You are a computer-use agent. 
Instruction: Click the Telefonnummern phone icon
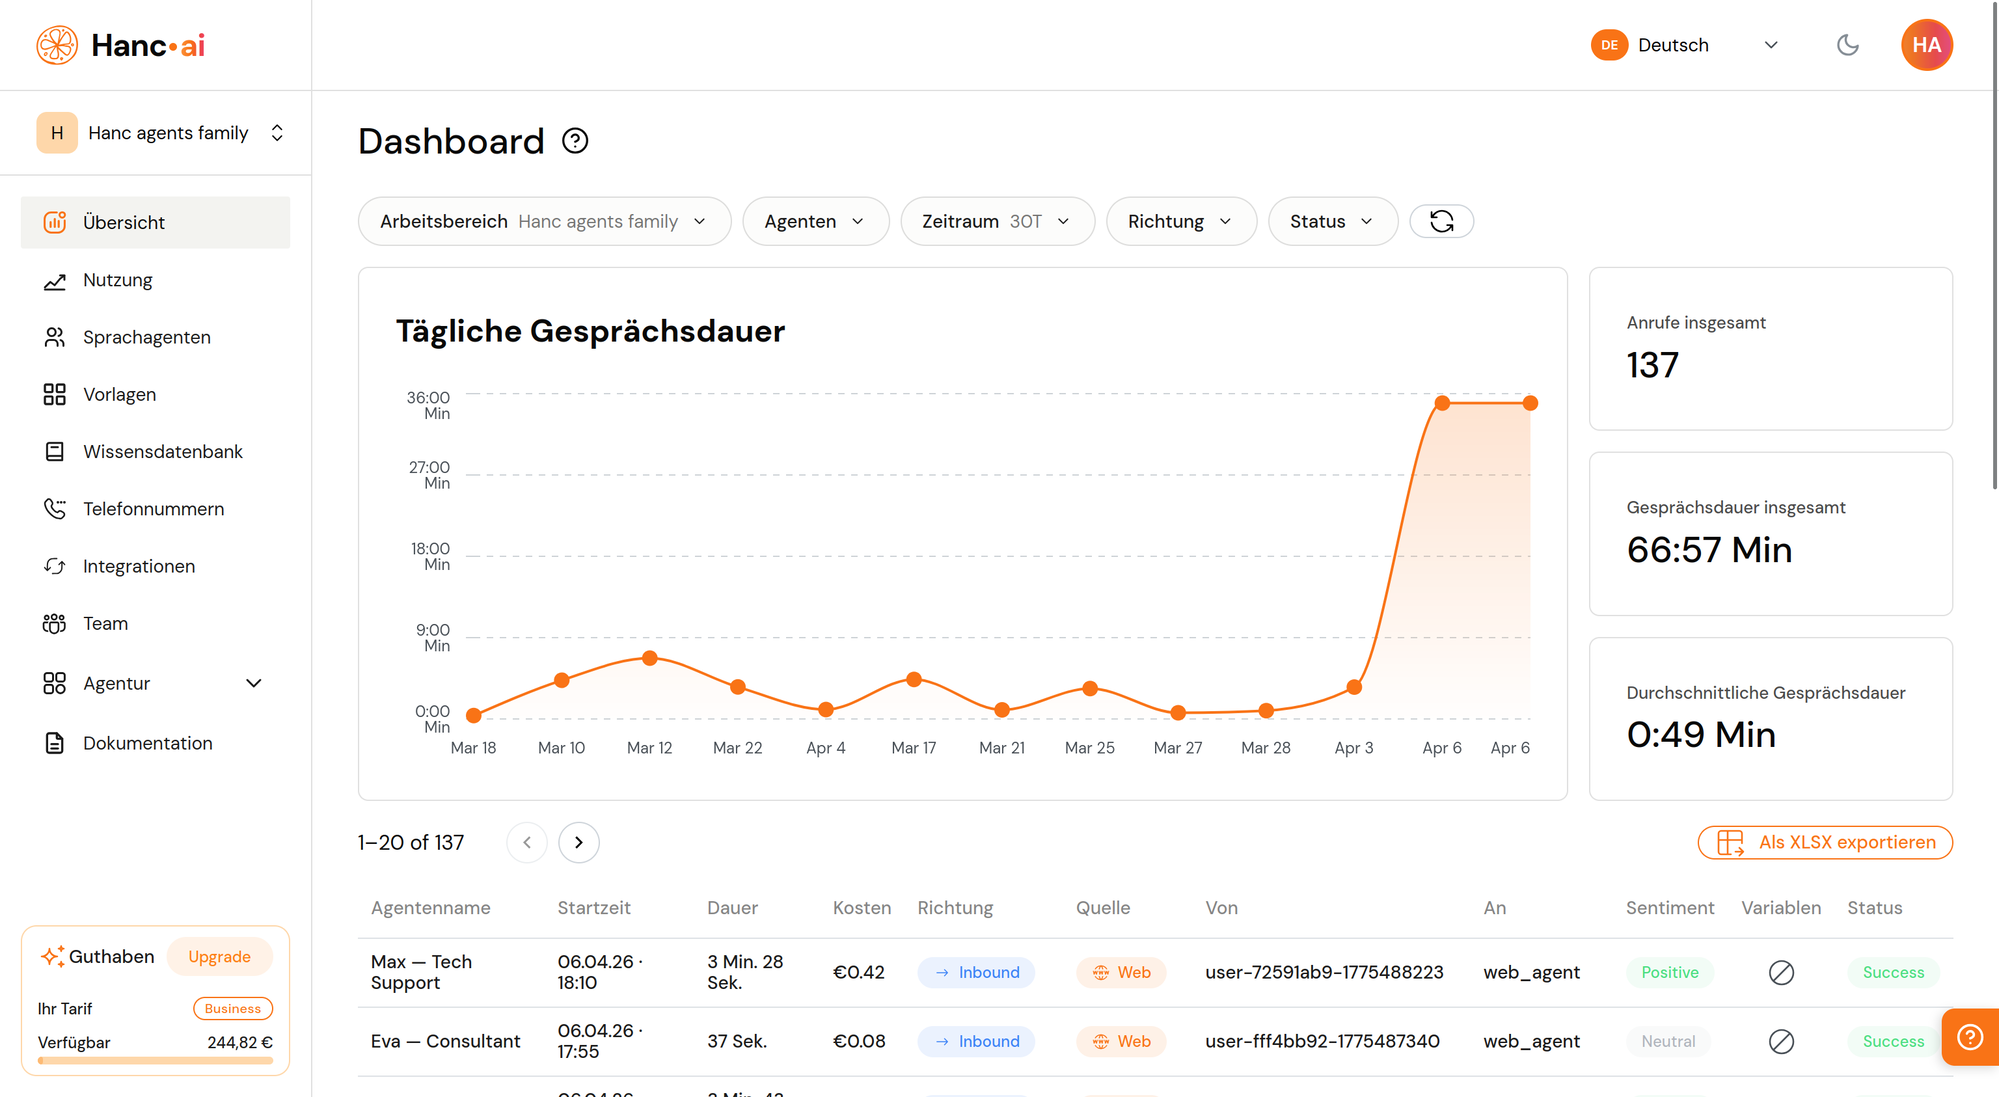tap(56, 508)
